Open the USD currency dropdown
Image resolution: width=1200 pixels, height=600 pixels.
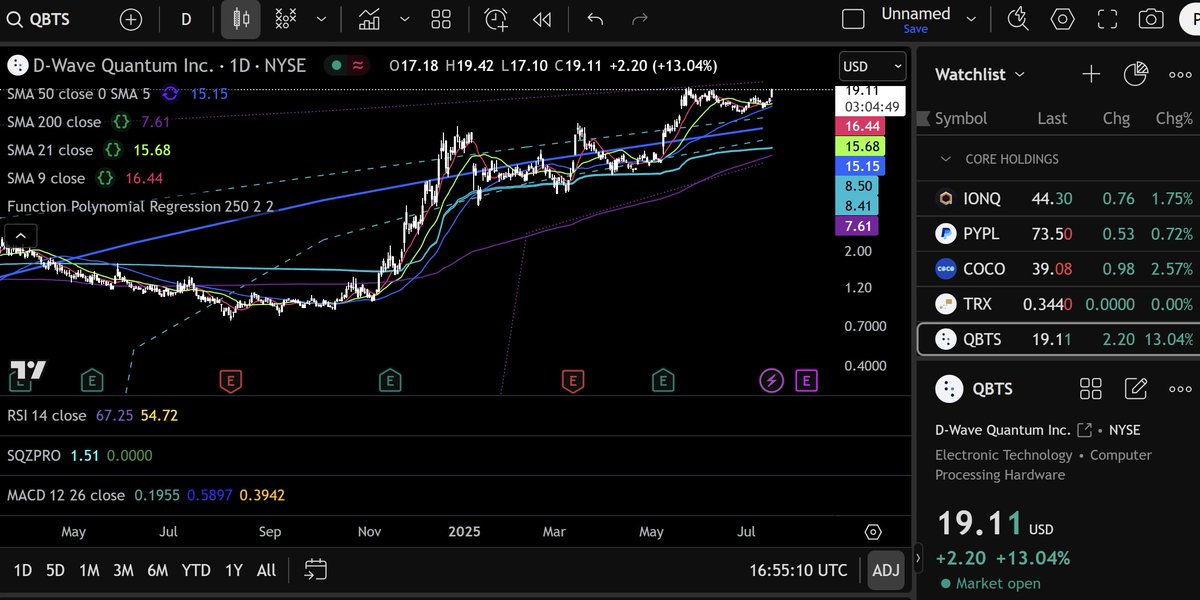click(873, 66)
